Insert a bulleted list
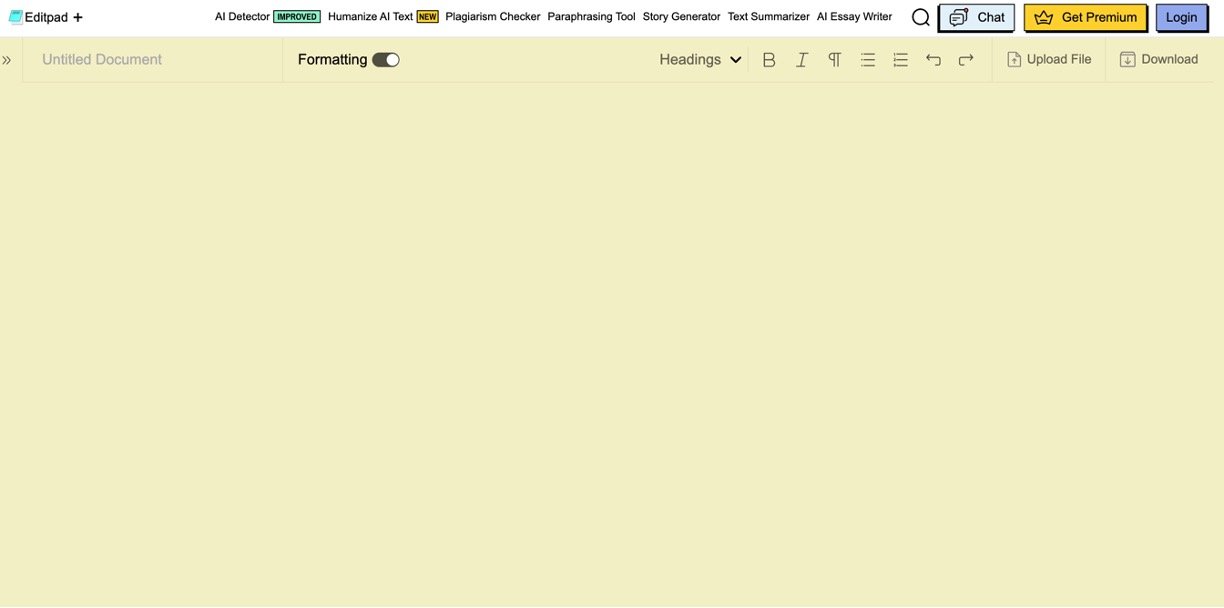Screen dimensions: 1224x608 [868, 60]
